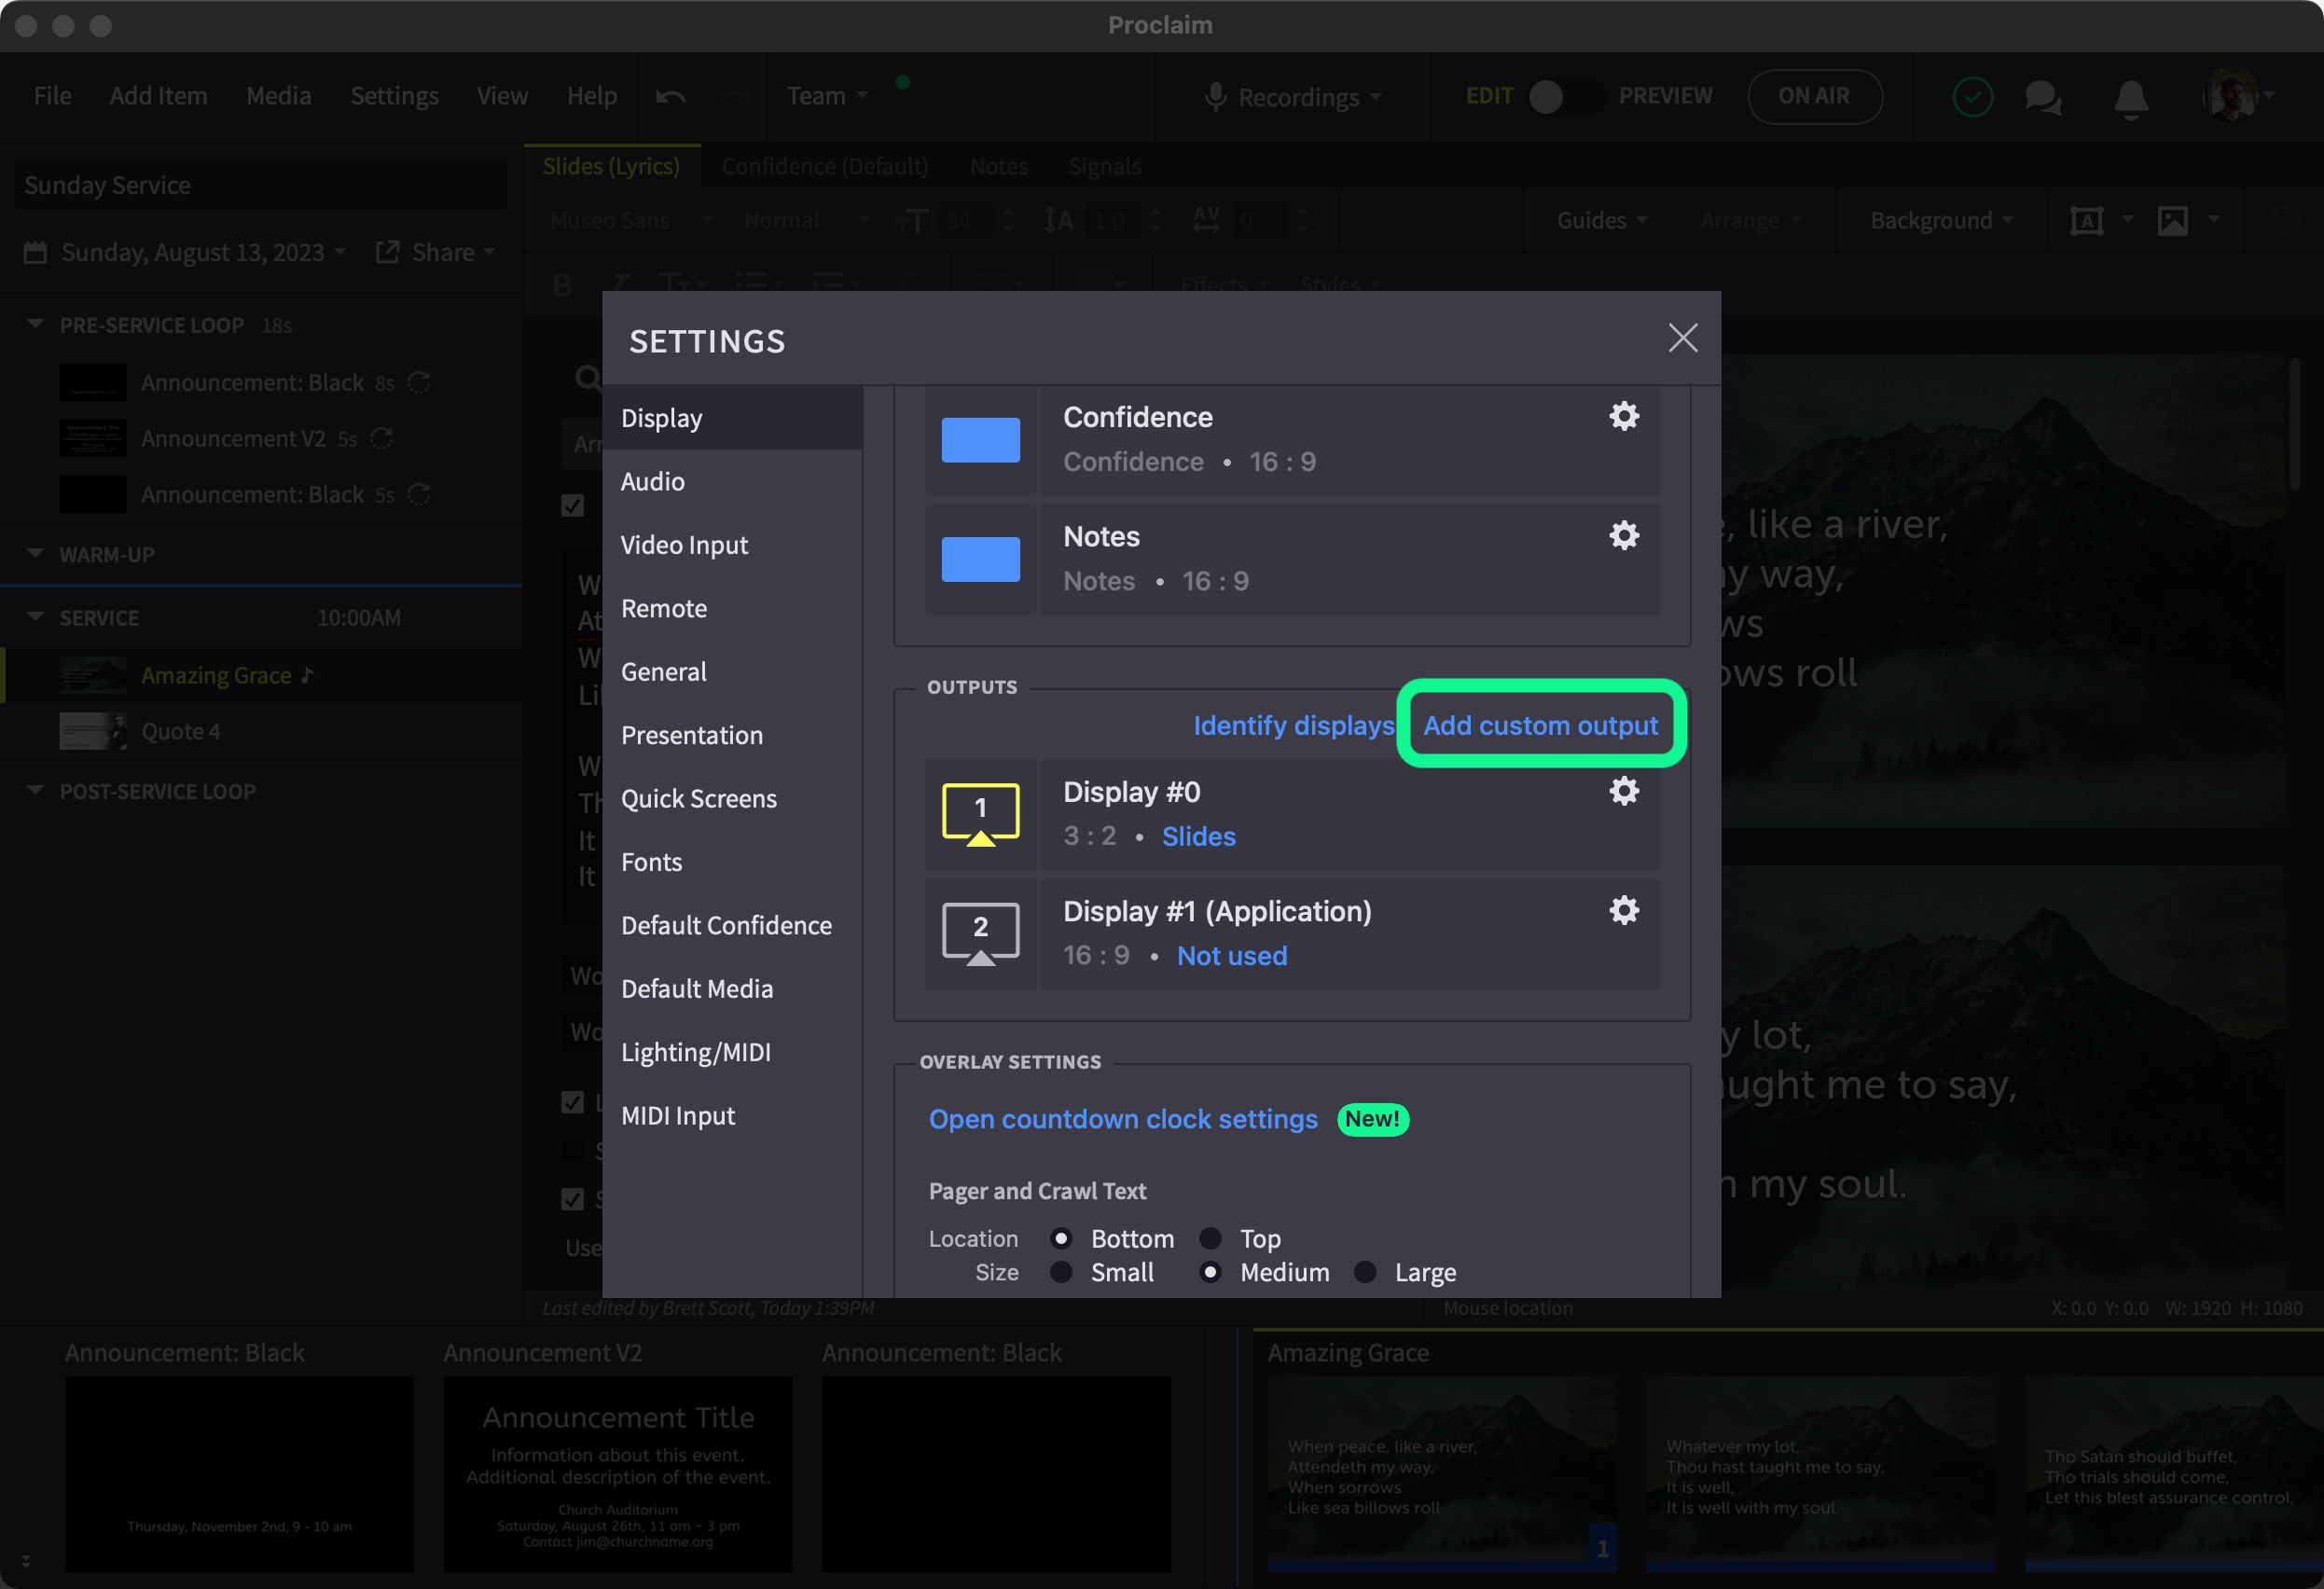This screenshot has height=1589, width=2324.
Task: Collapse the Pre-Service Loop section
Action: (36, 324)
